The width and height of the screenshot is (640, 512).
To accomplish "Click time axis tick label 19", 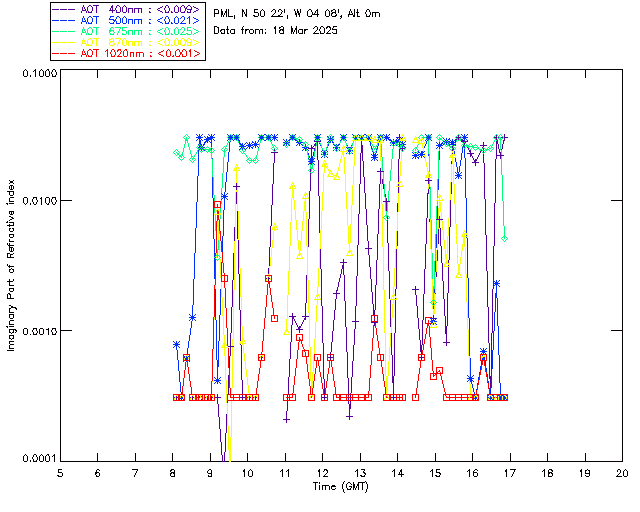I will click(585, 473).
